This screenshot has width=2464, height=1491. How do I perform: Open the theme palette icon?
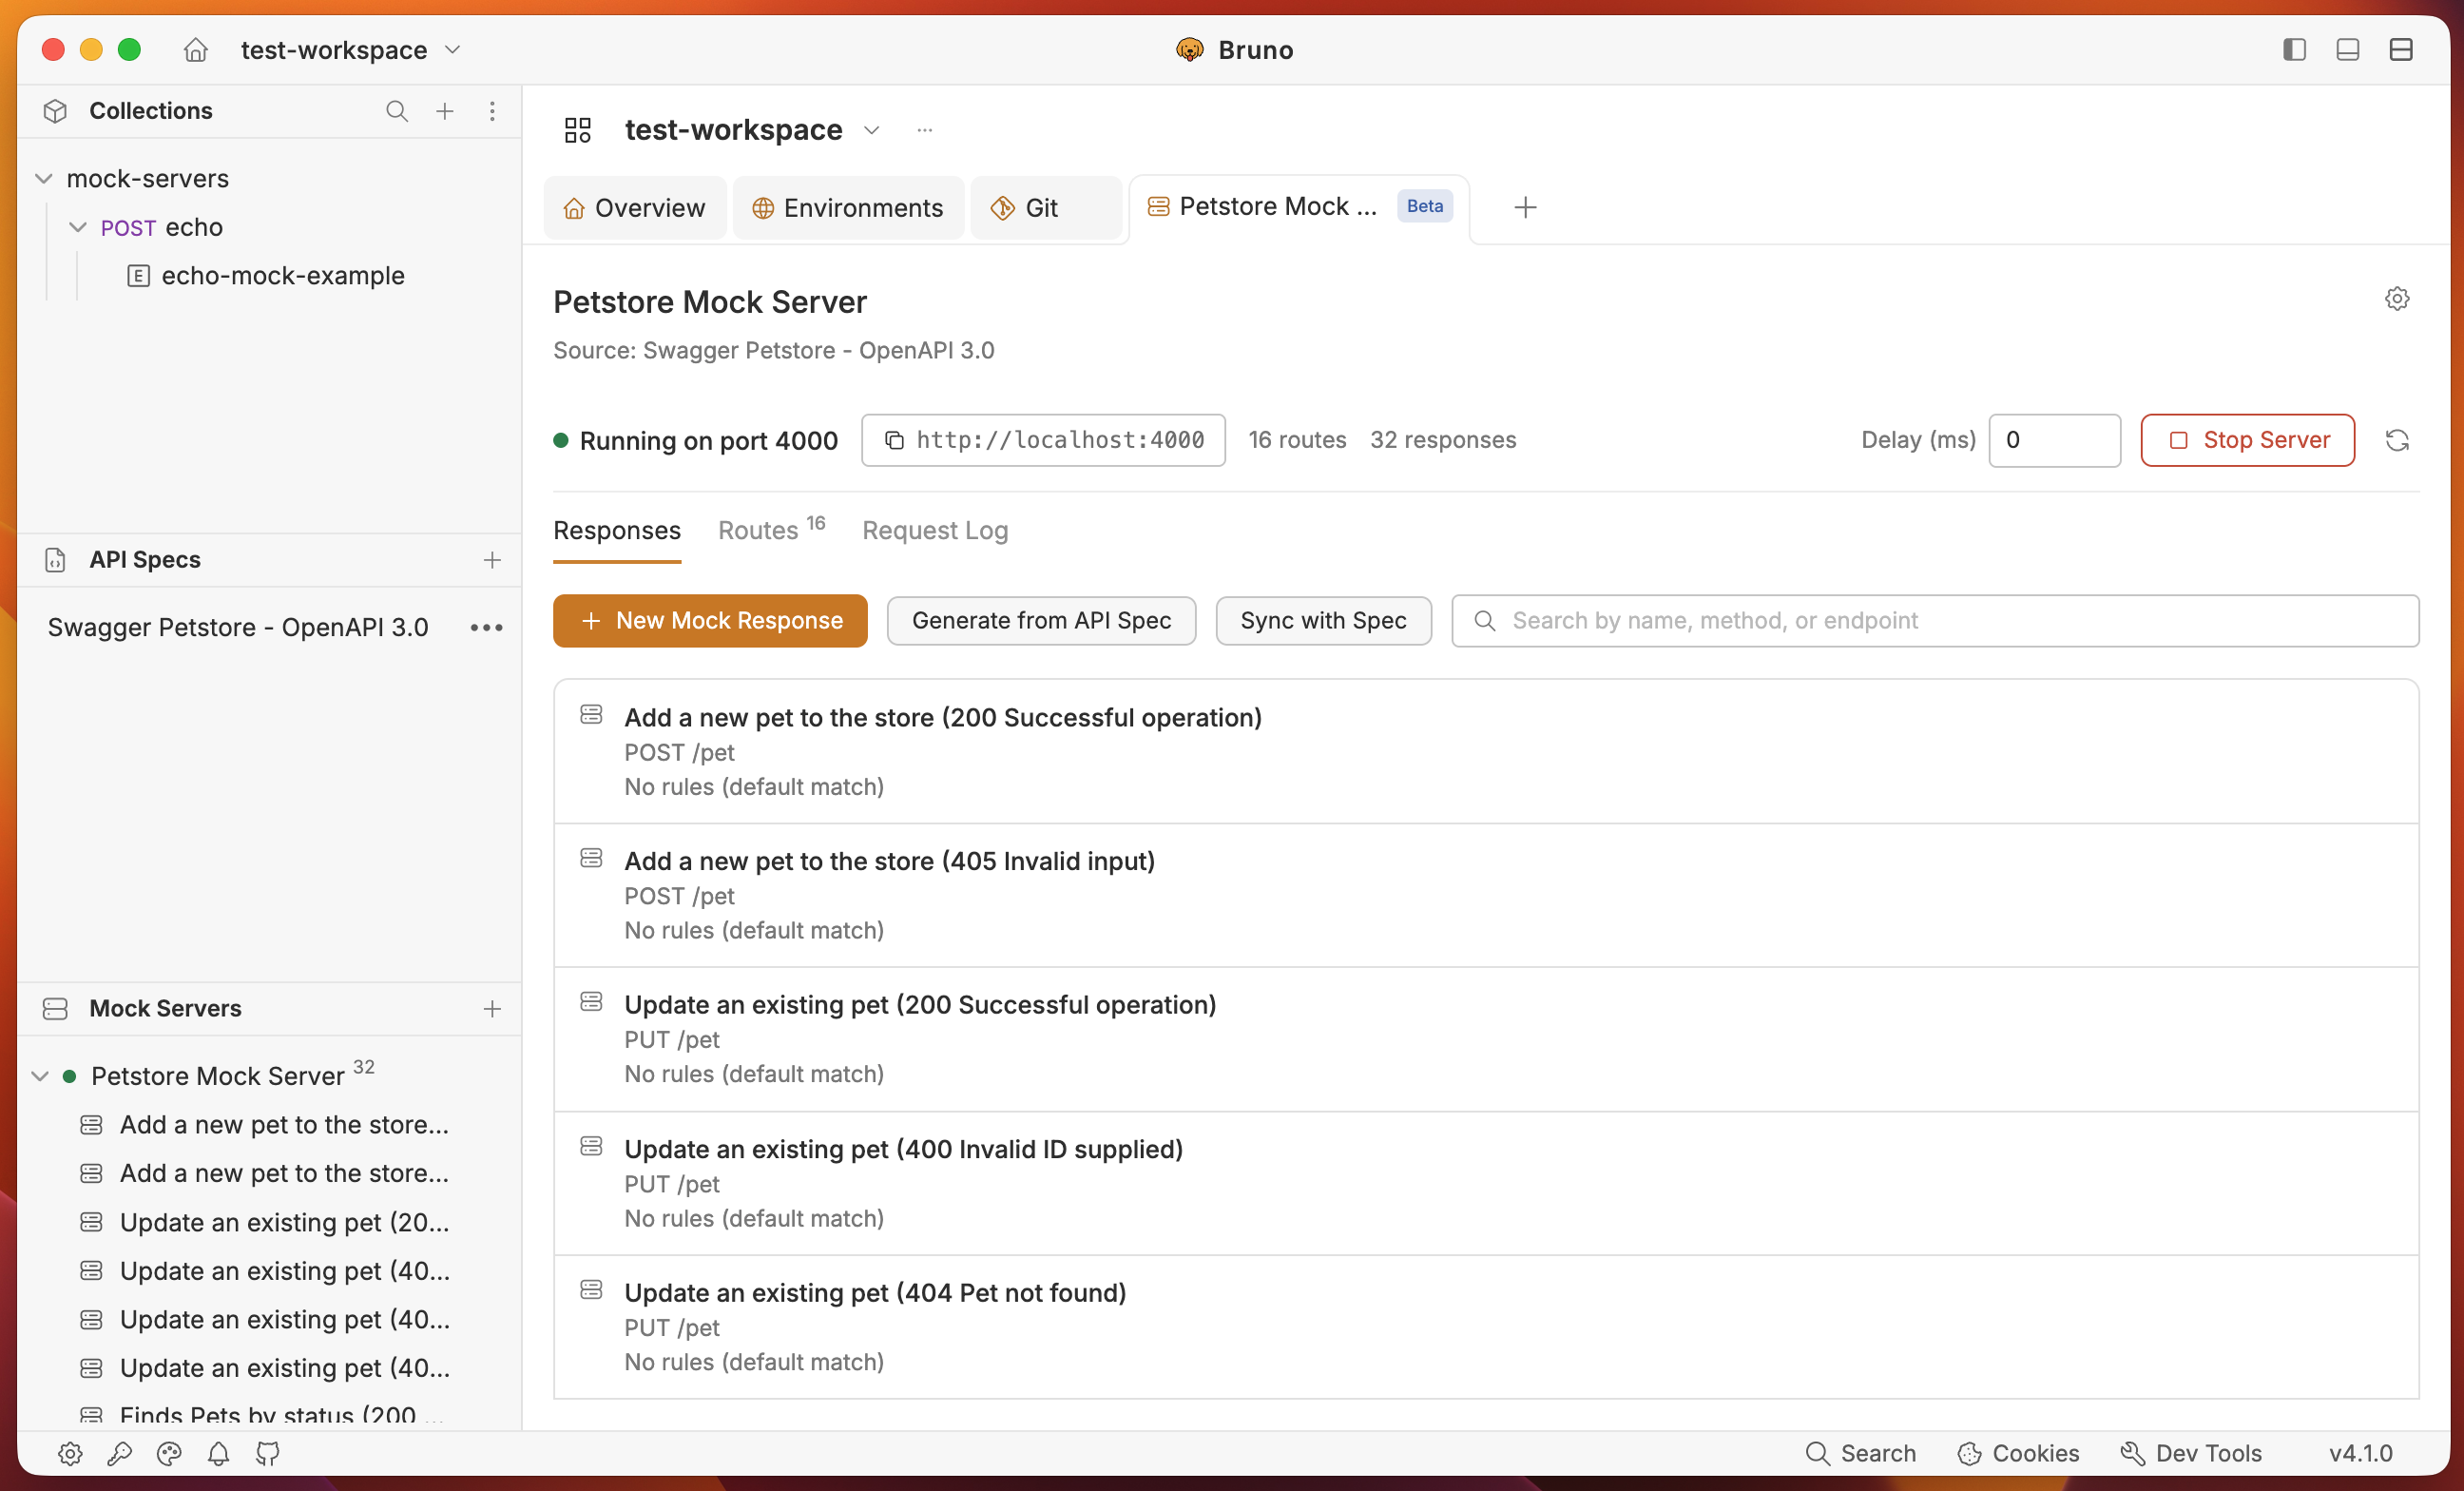click(x=169, y=1453)
